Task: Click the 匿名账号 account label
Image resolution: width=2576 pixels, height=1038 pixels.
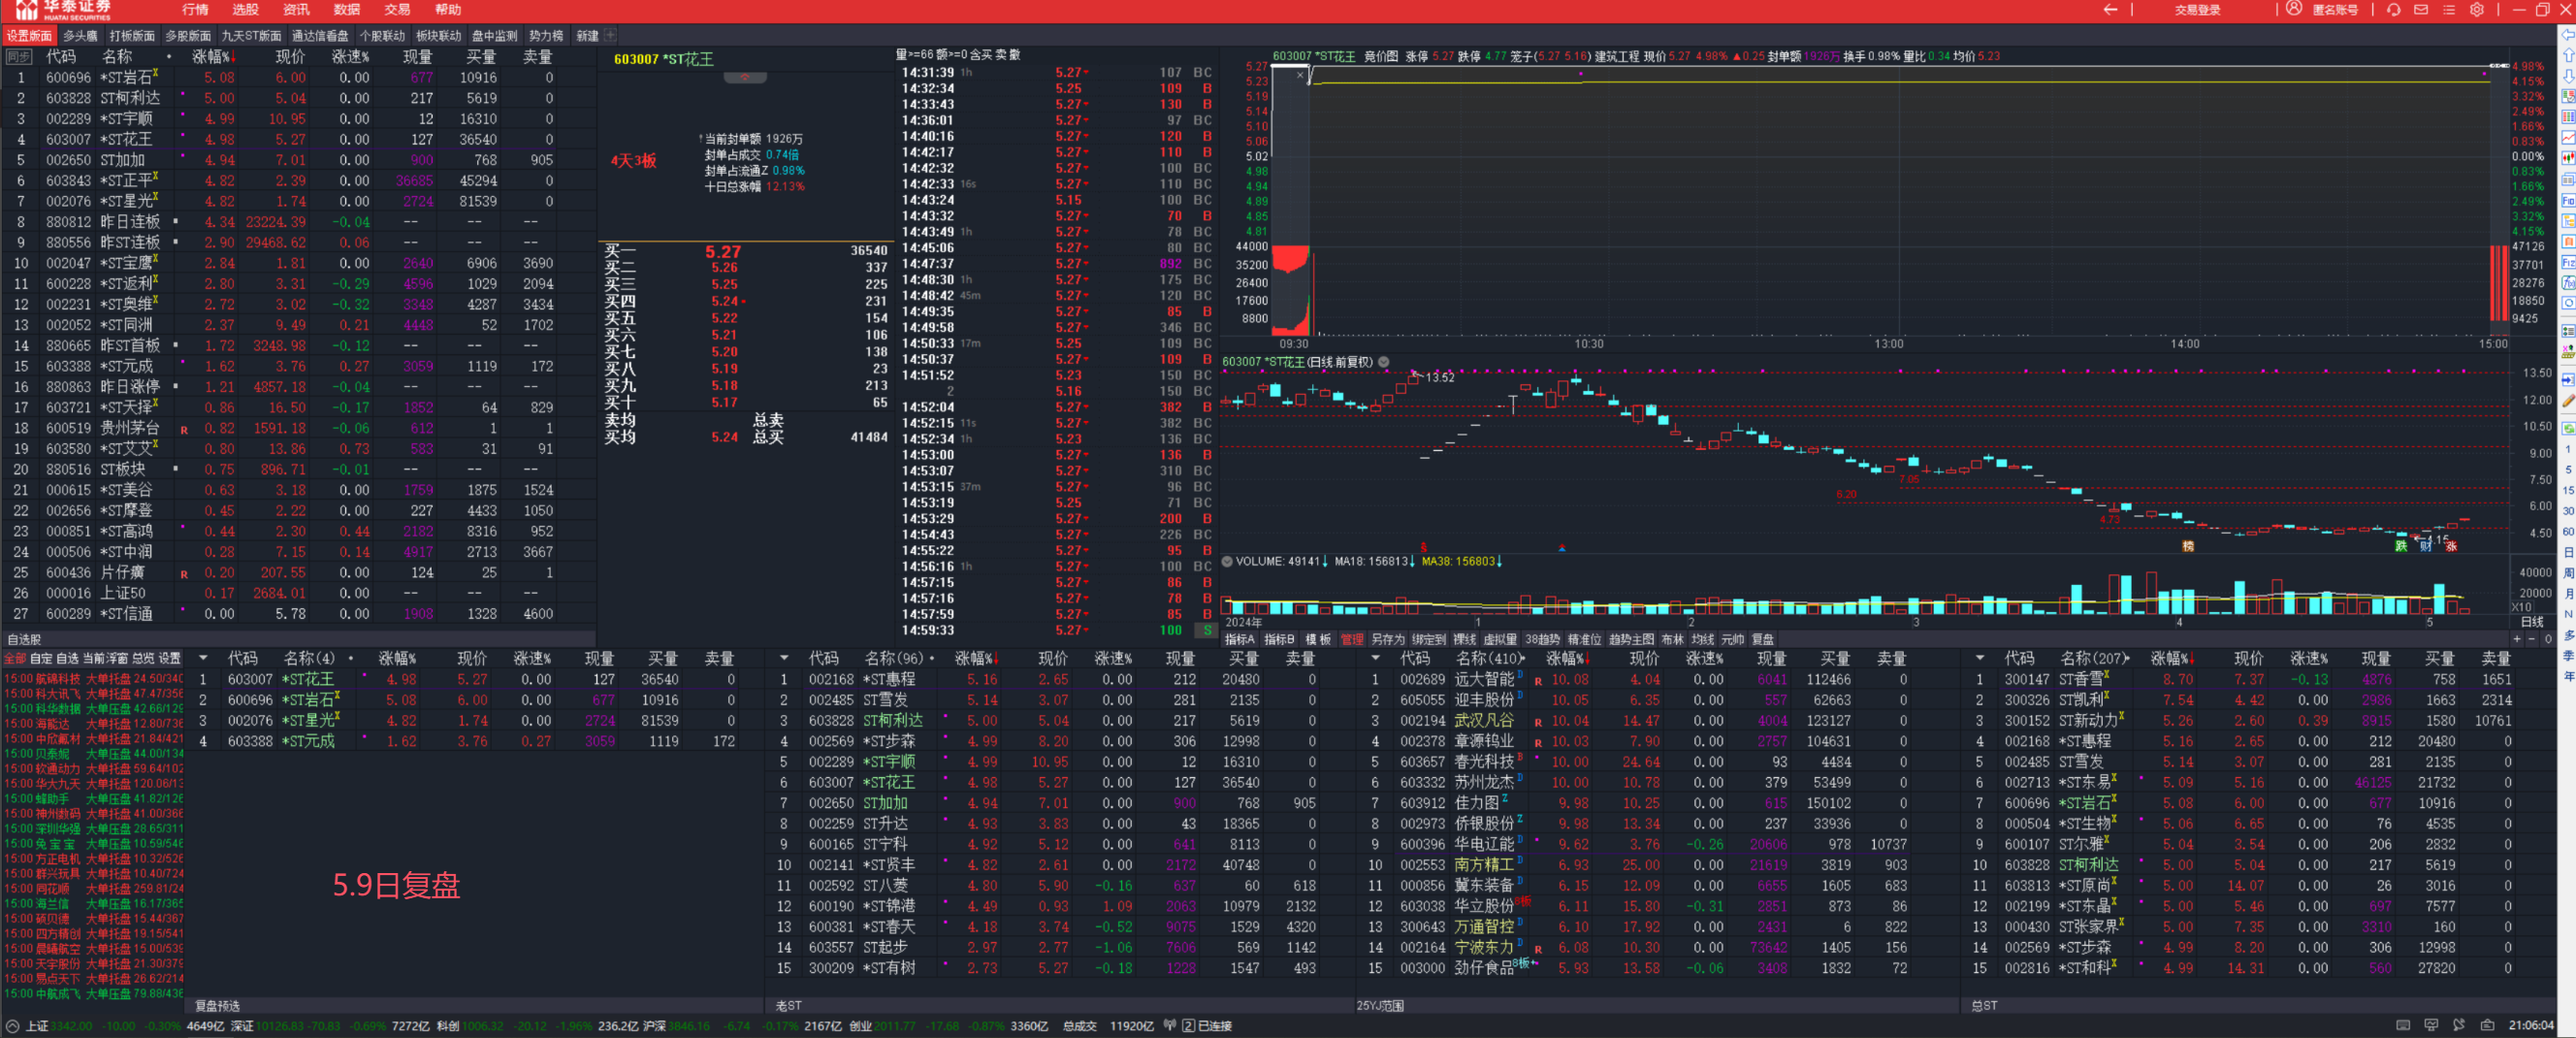Action: (2335, 10)
